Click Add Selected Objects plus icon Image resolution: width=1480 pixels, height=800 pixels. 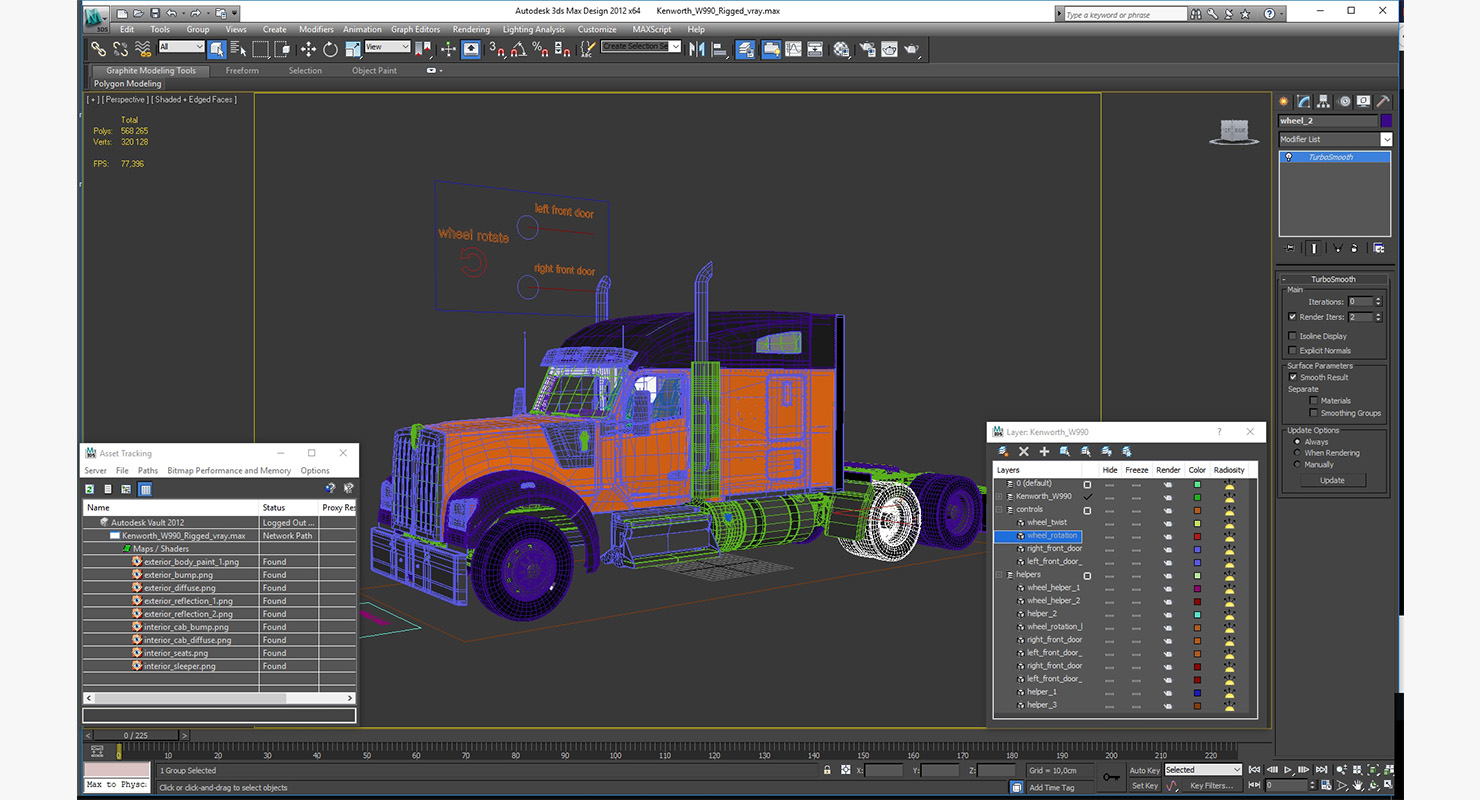(1044, 452)
